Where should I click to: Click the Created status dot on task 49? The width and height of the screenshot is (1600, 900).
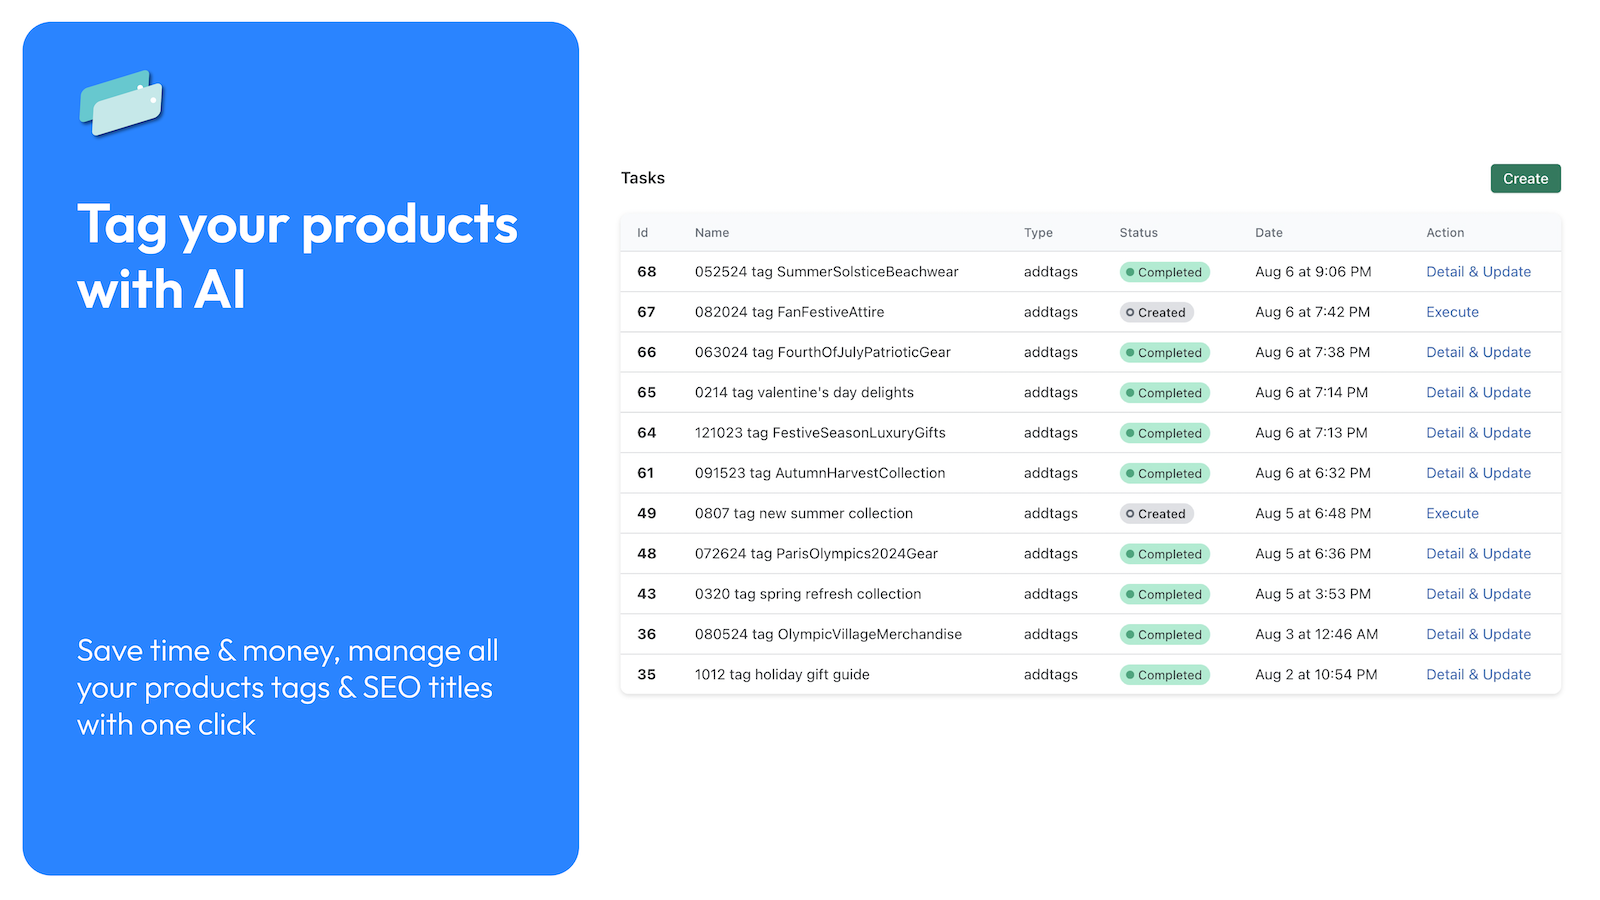tap(1131, 513)
